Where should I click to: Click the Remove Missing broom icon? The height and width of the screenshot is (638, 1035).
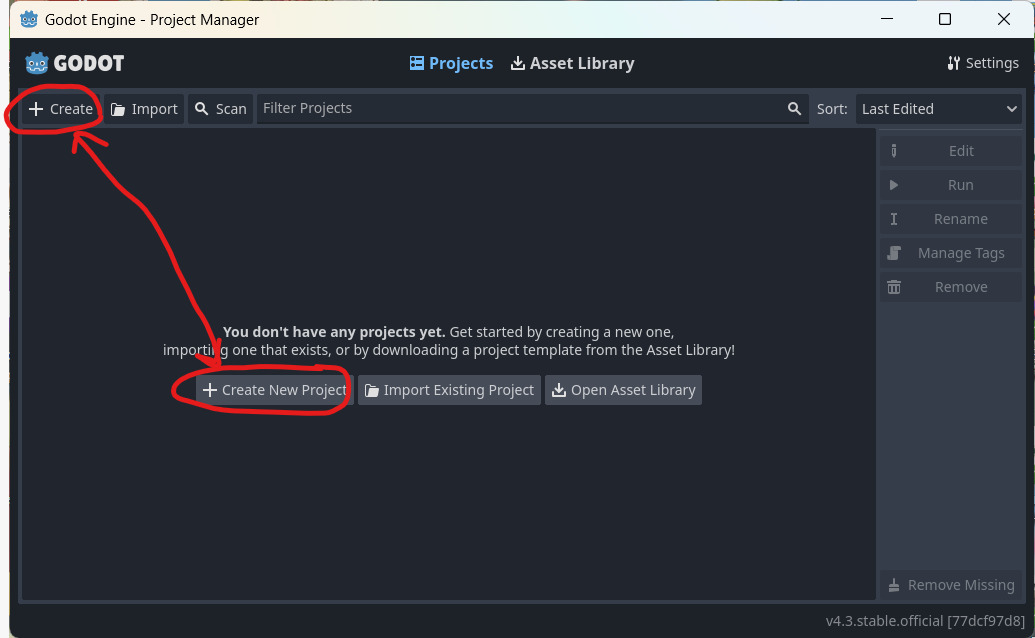pyautogui.click(x=894, y=585)
